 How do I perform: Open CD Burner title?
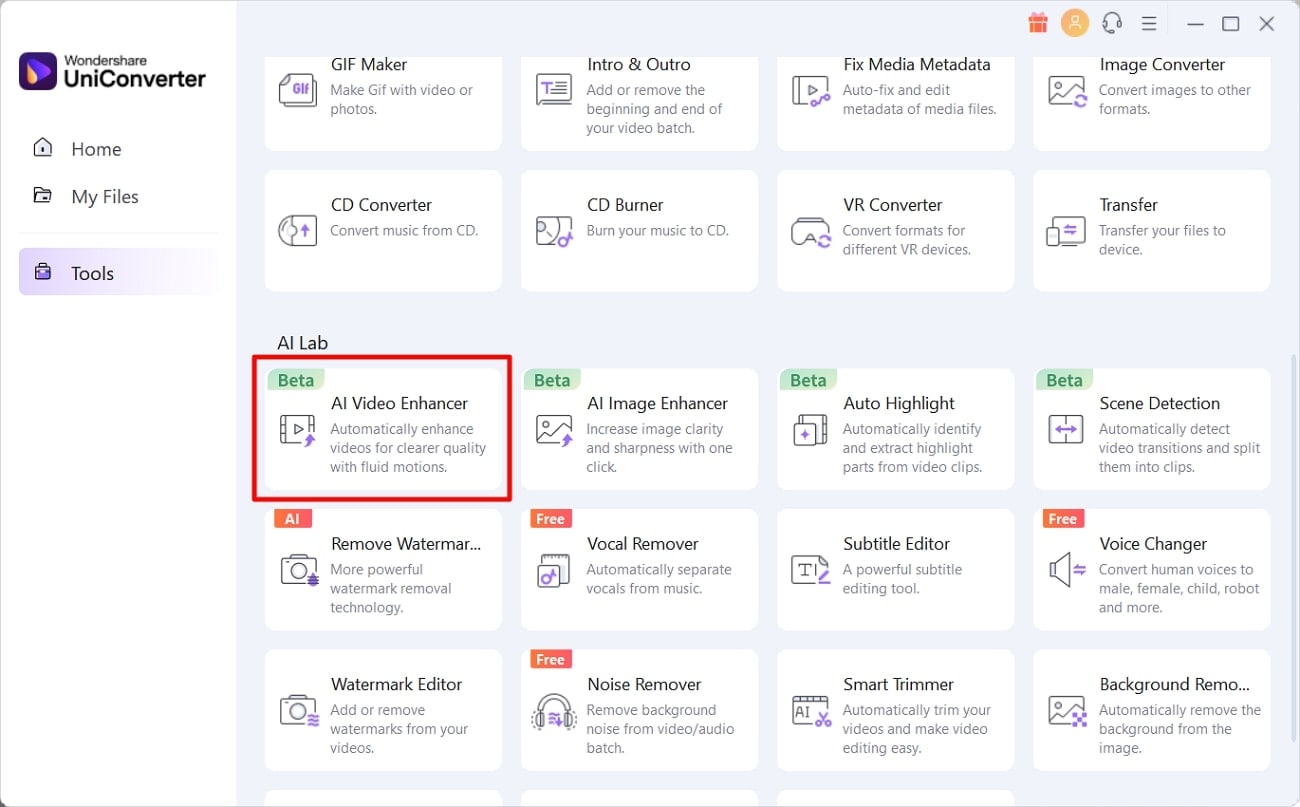625,204
